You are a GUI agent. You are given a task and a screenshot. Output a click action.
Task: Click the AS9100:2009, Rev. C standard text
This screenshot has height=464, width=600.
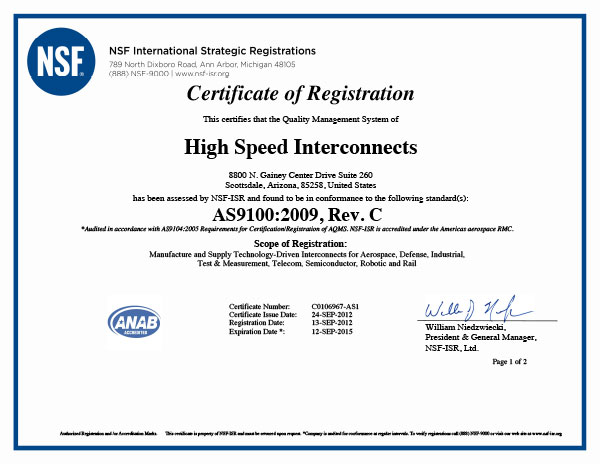[297, 215]
